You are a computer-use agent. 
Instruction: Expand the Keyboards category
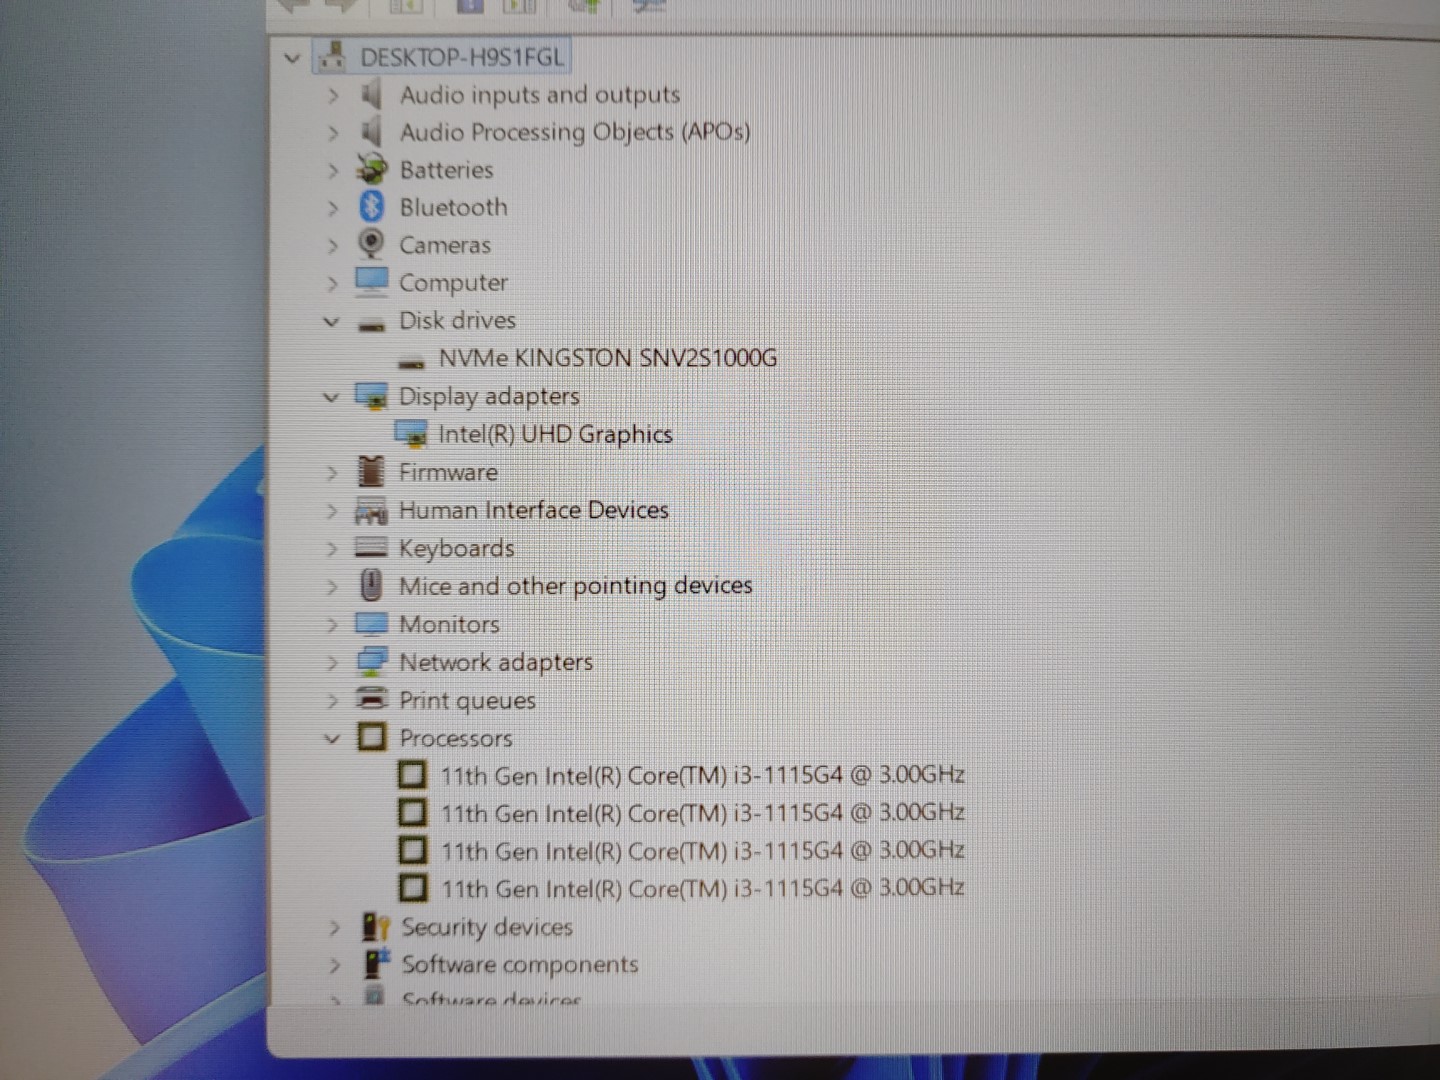click(332, 548)
